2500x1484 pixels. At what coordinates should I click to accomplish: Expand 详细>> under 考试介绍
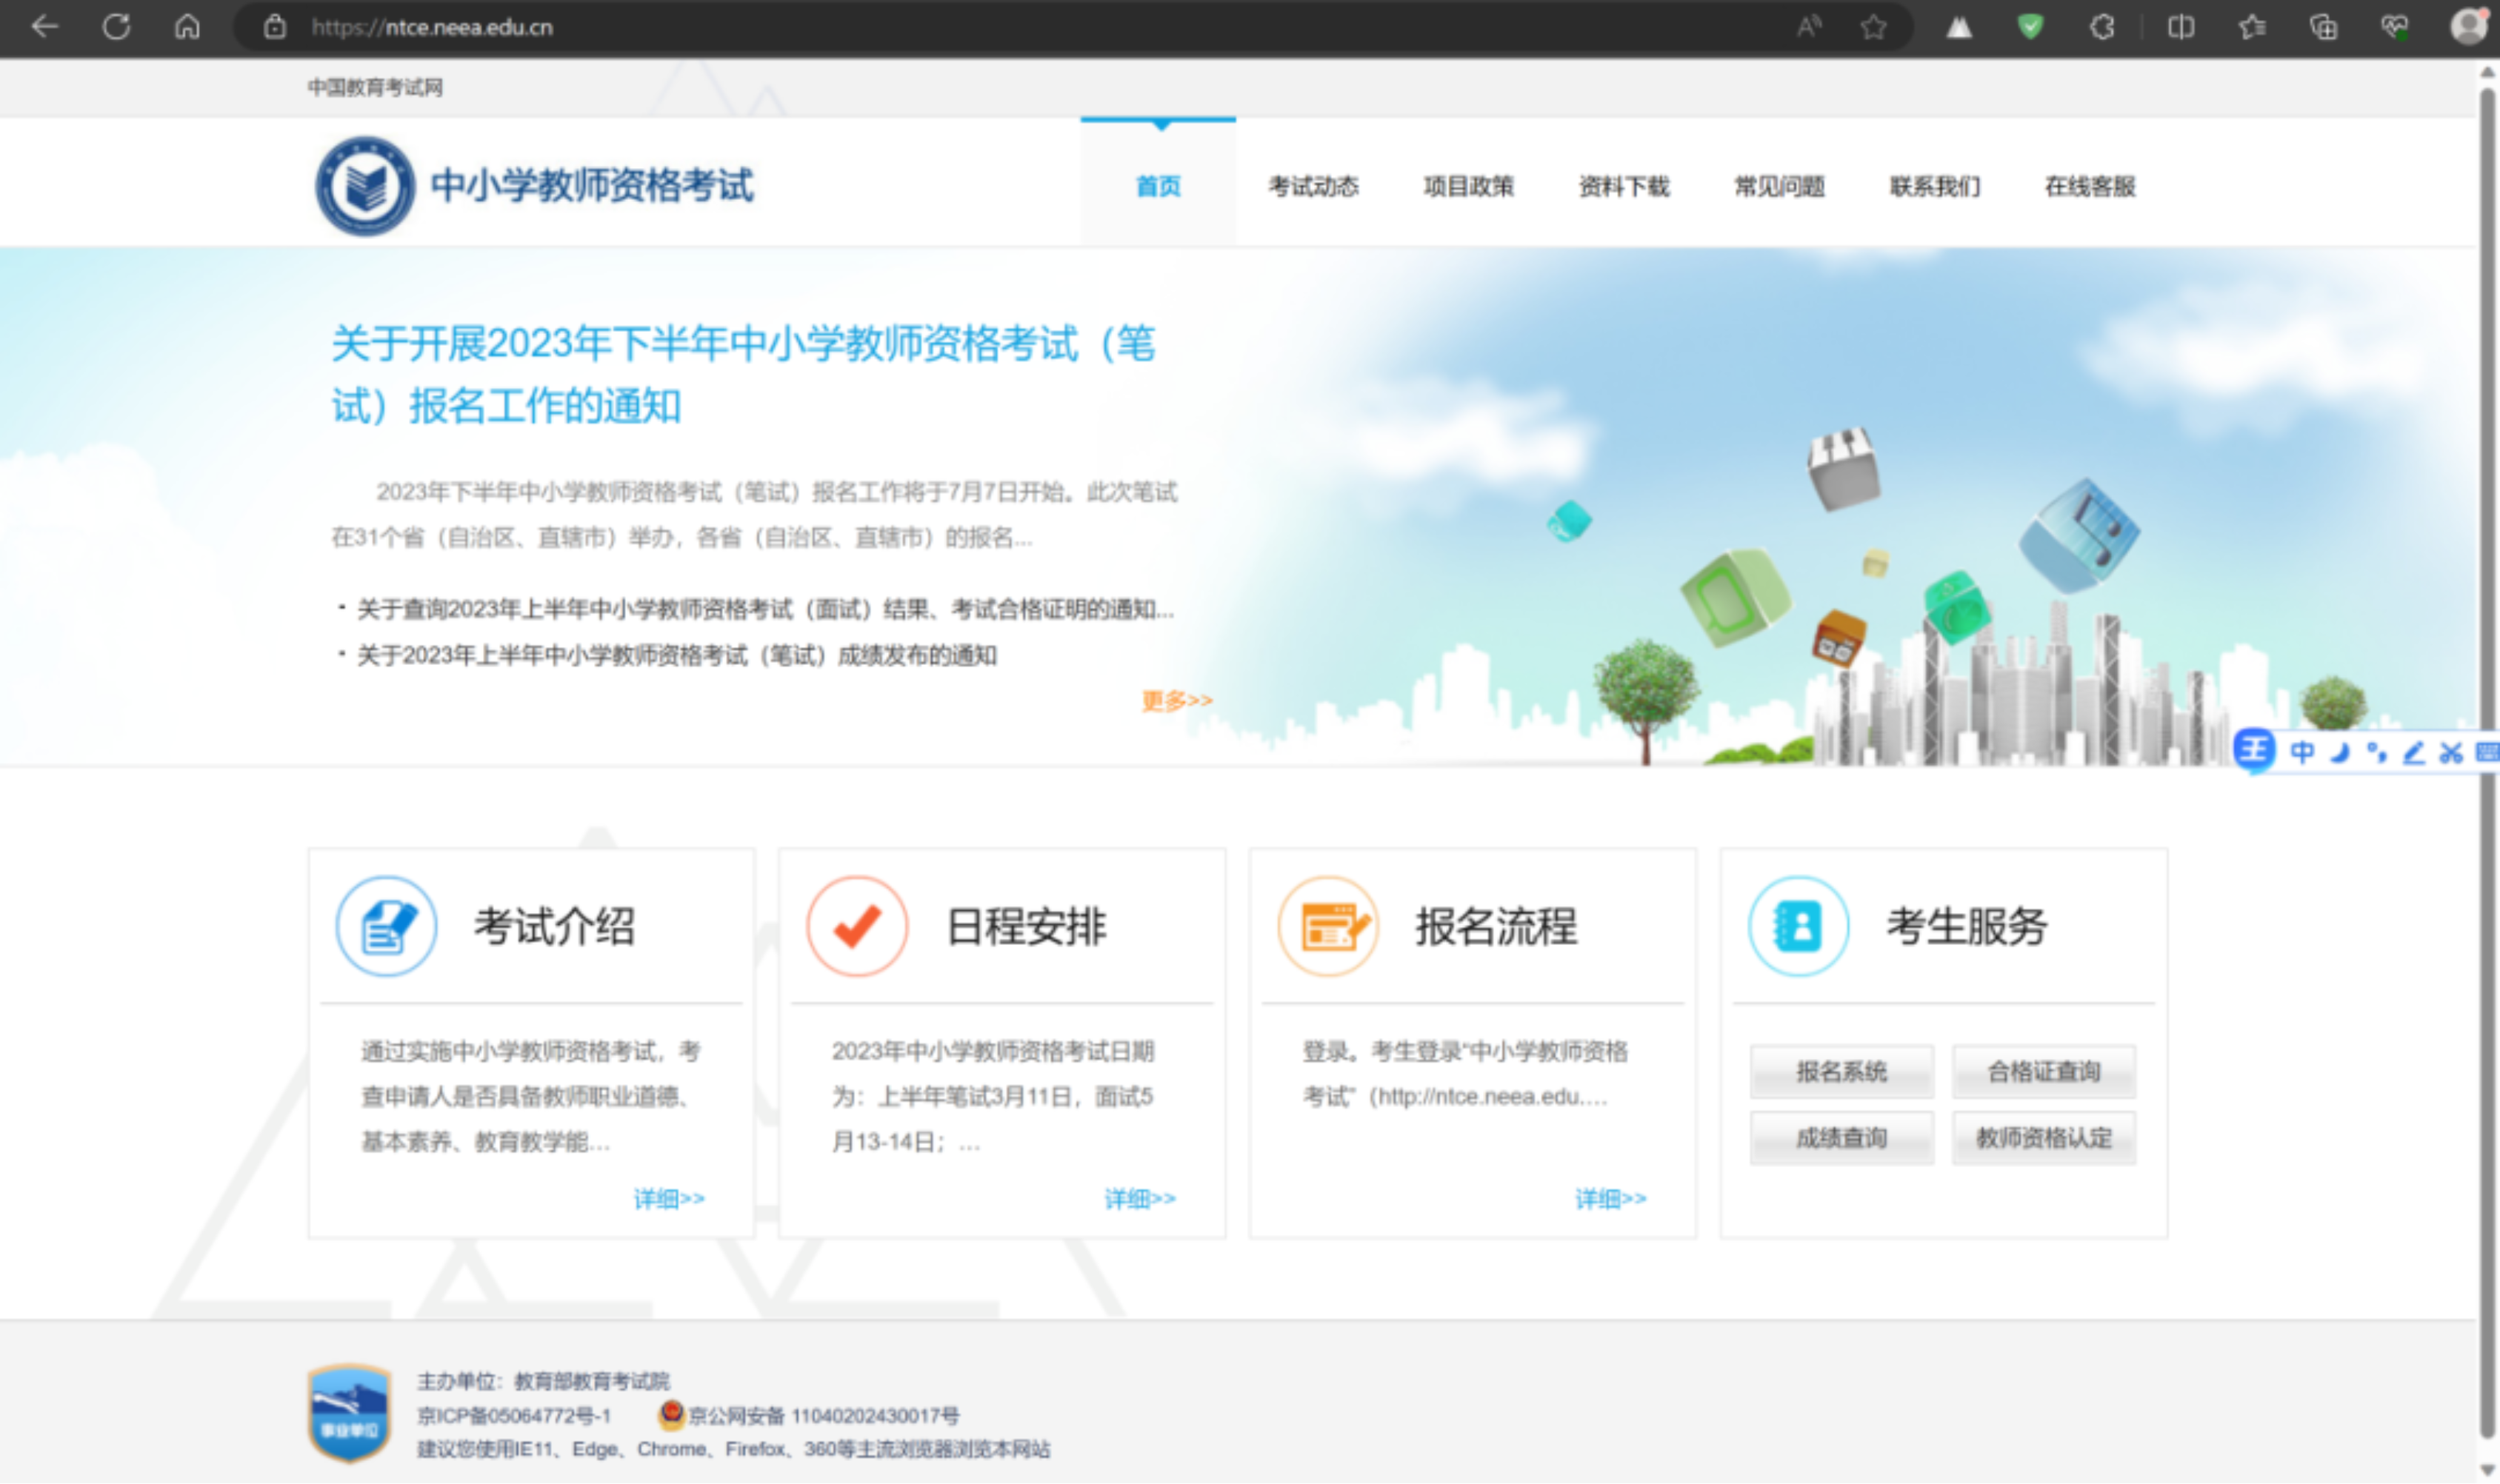tap(669, 1198)
